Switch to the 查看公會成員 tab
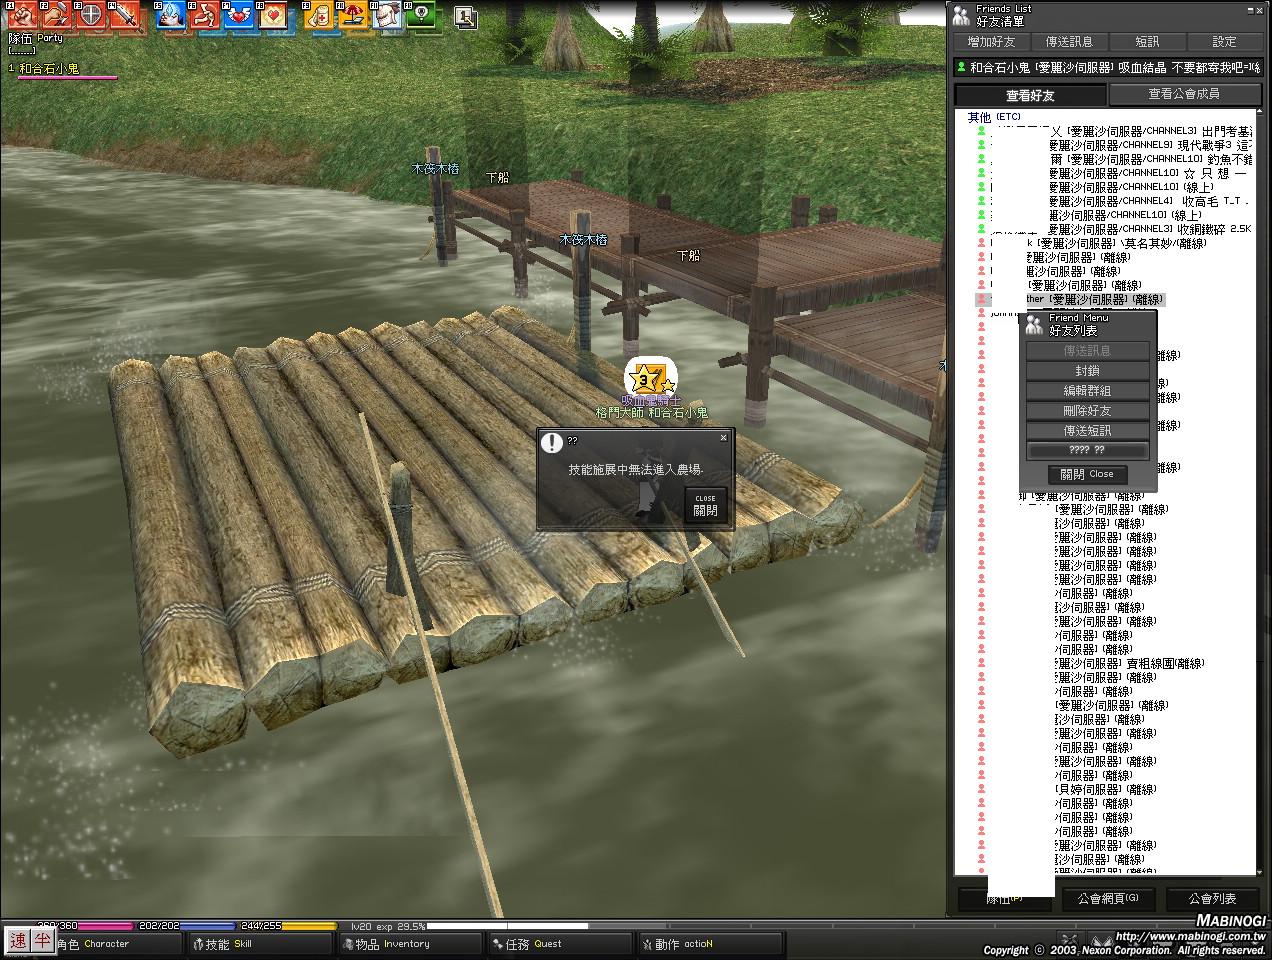 click(1184, 94)
